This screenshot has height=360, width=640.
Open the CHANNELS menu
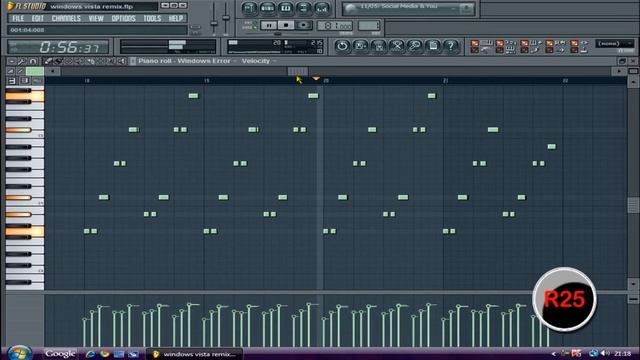(66, 18)
